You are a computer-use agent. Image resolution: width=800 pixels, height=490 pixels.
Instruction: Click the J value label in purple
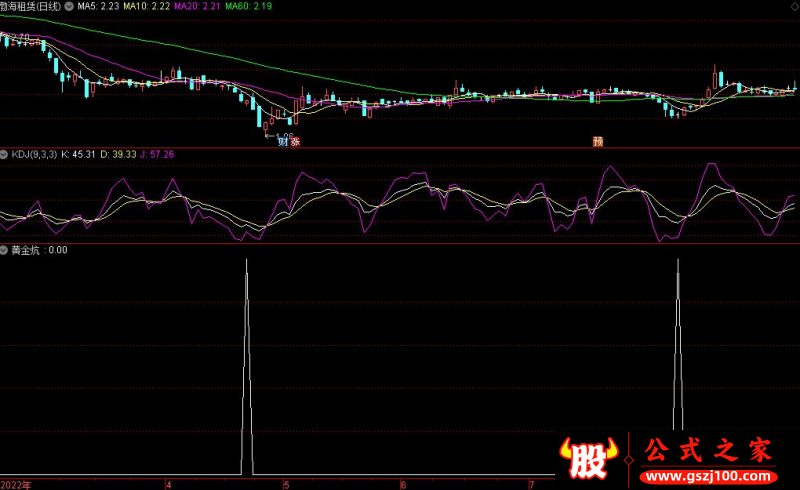pyautogui.click(x=157, y=154)
